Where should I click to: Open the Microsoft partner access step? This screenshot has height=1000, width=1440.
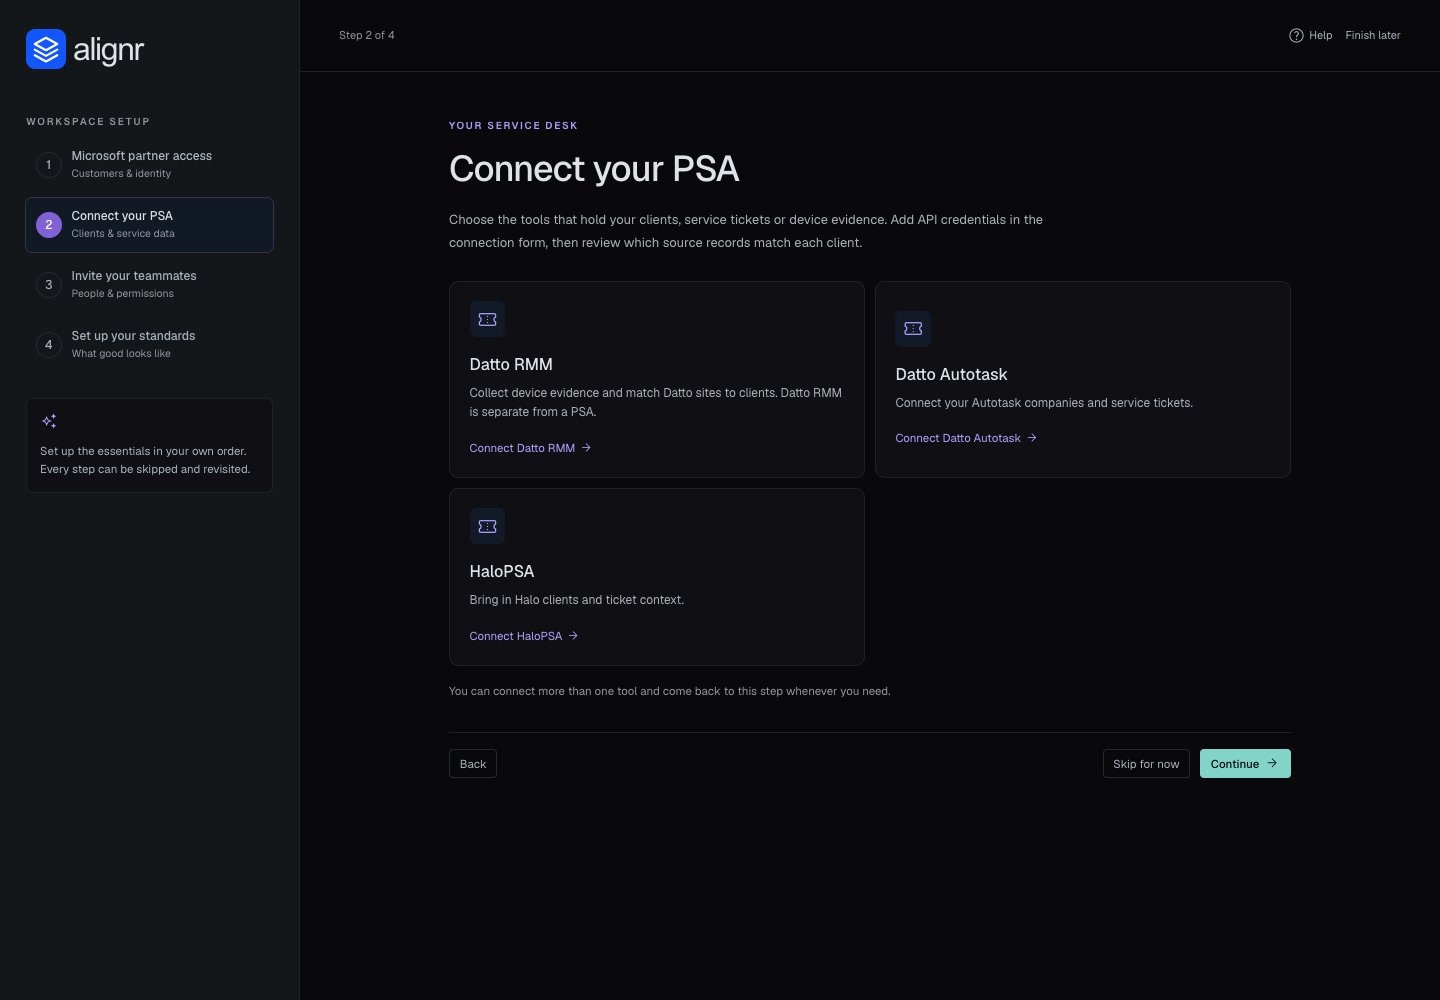pos(149,165)
